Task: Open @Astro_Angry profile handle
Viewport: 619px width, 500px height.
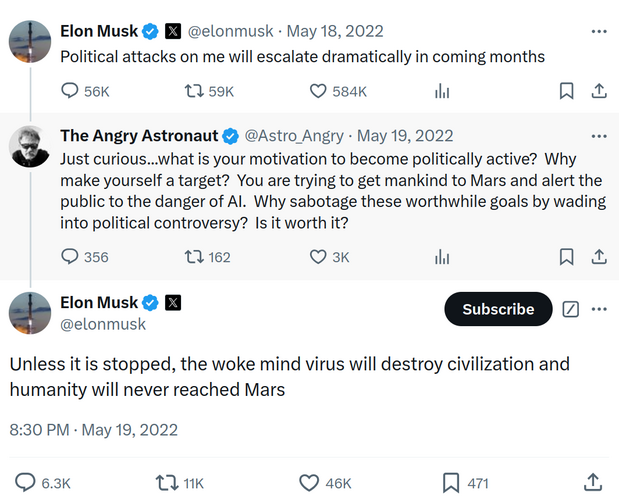Action: click(x=294, y=136)
